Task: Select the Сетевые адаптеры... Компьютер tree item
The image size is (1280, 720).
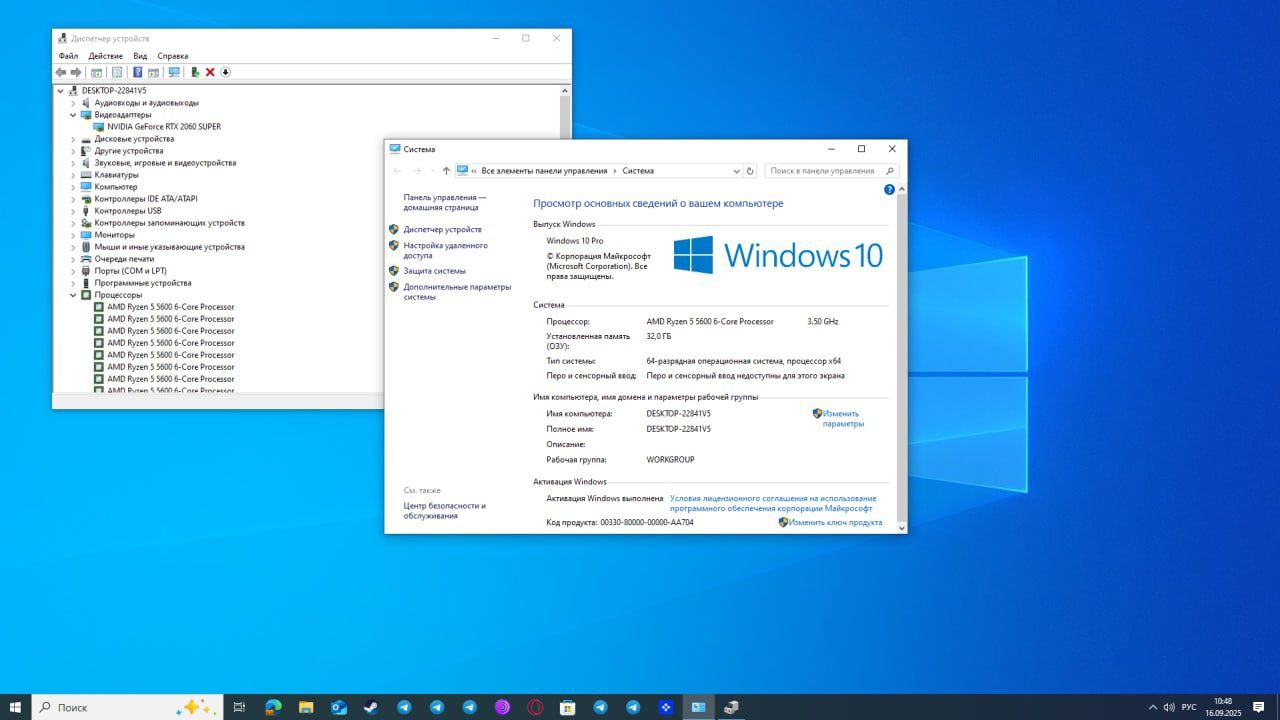Action: point(116,187)
